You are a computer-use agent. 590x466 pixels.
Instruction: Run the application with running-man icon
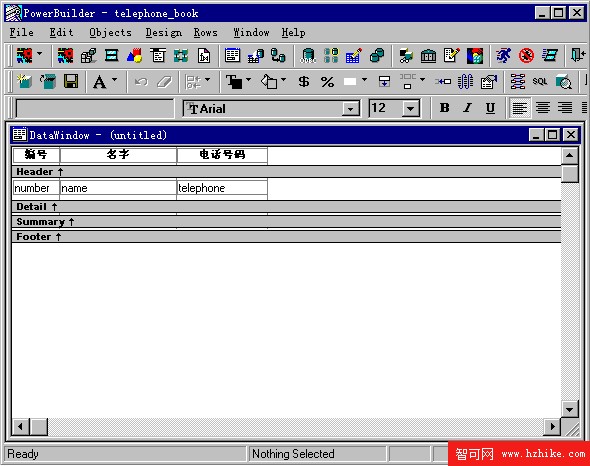click(x=503, y=56)
